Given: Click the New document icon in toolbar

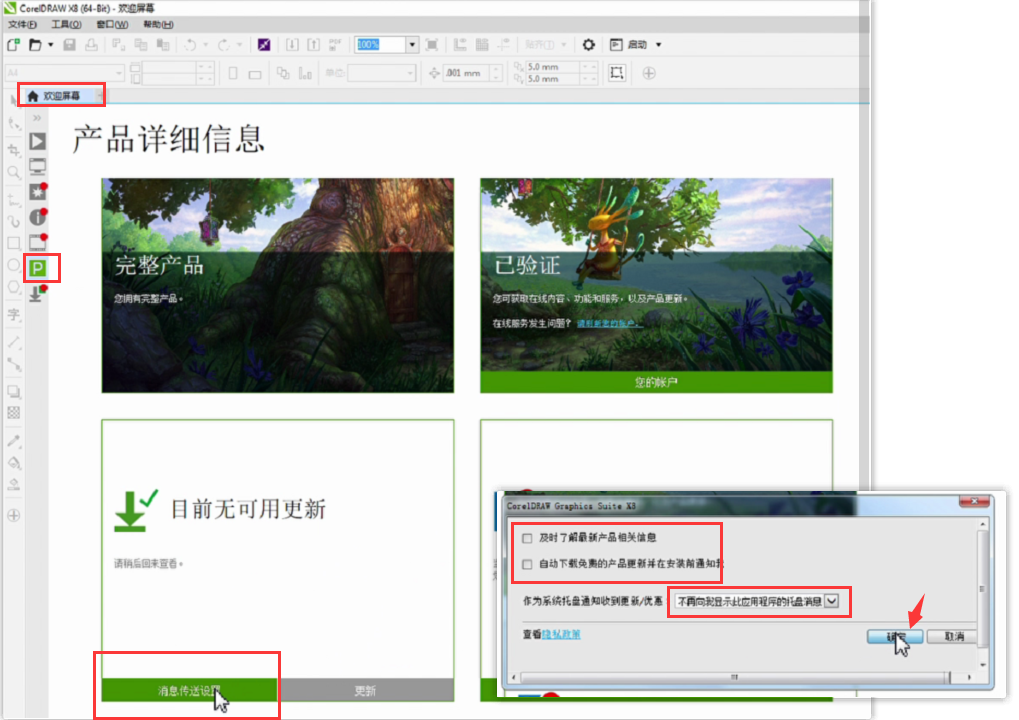Looking at the screenshot, I should (13, 45).
